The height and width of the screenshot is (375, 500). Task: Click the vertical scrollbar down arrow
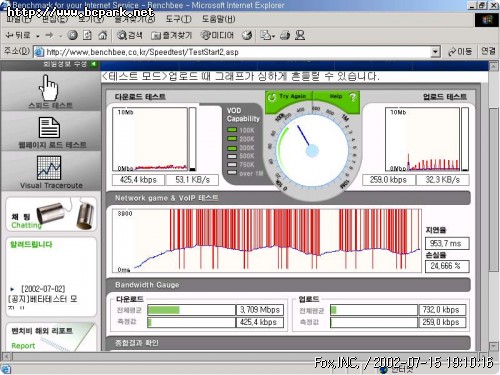[x=494, y=346]
